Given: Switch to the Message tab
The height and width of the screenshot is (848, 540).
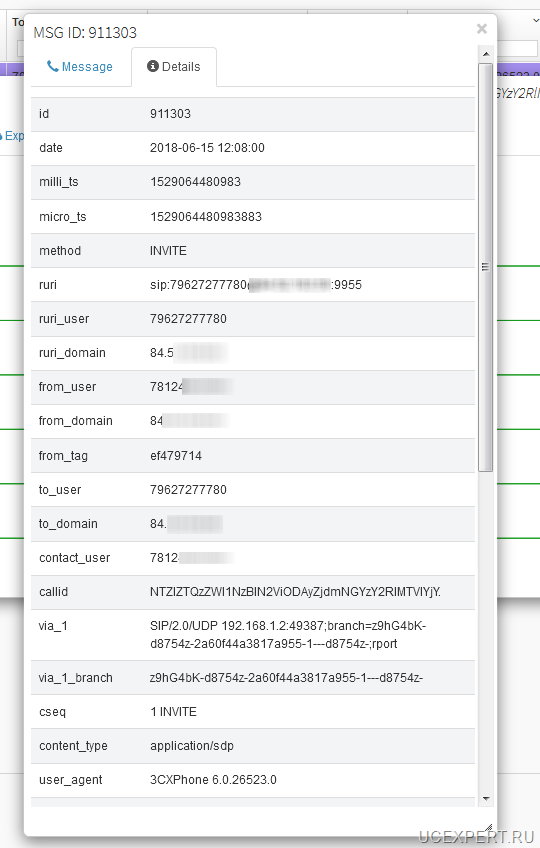Looking at the screenshot, I should pos(80,67).
